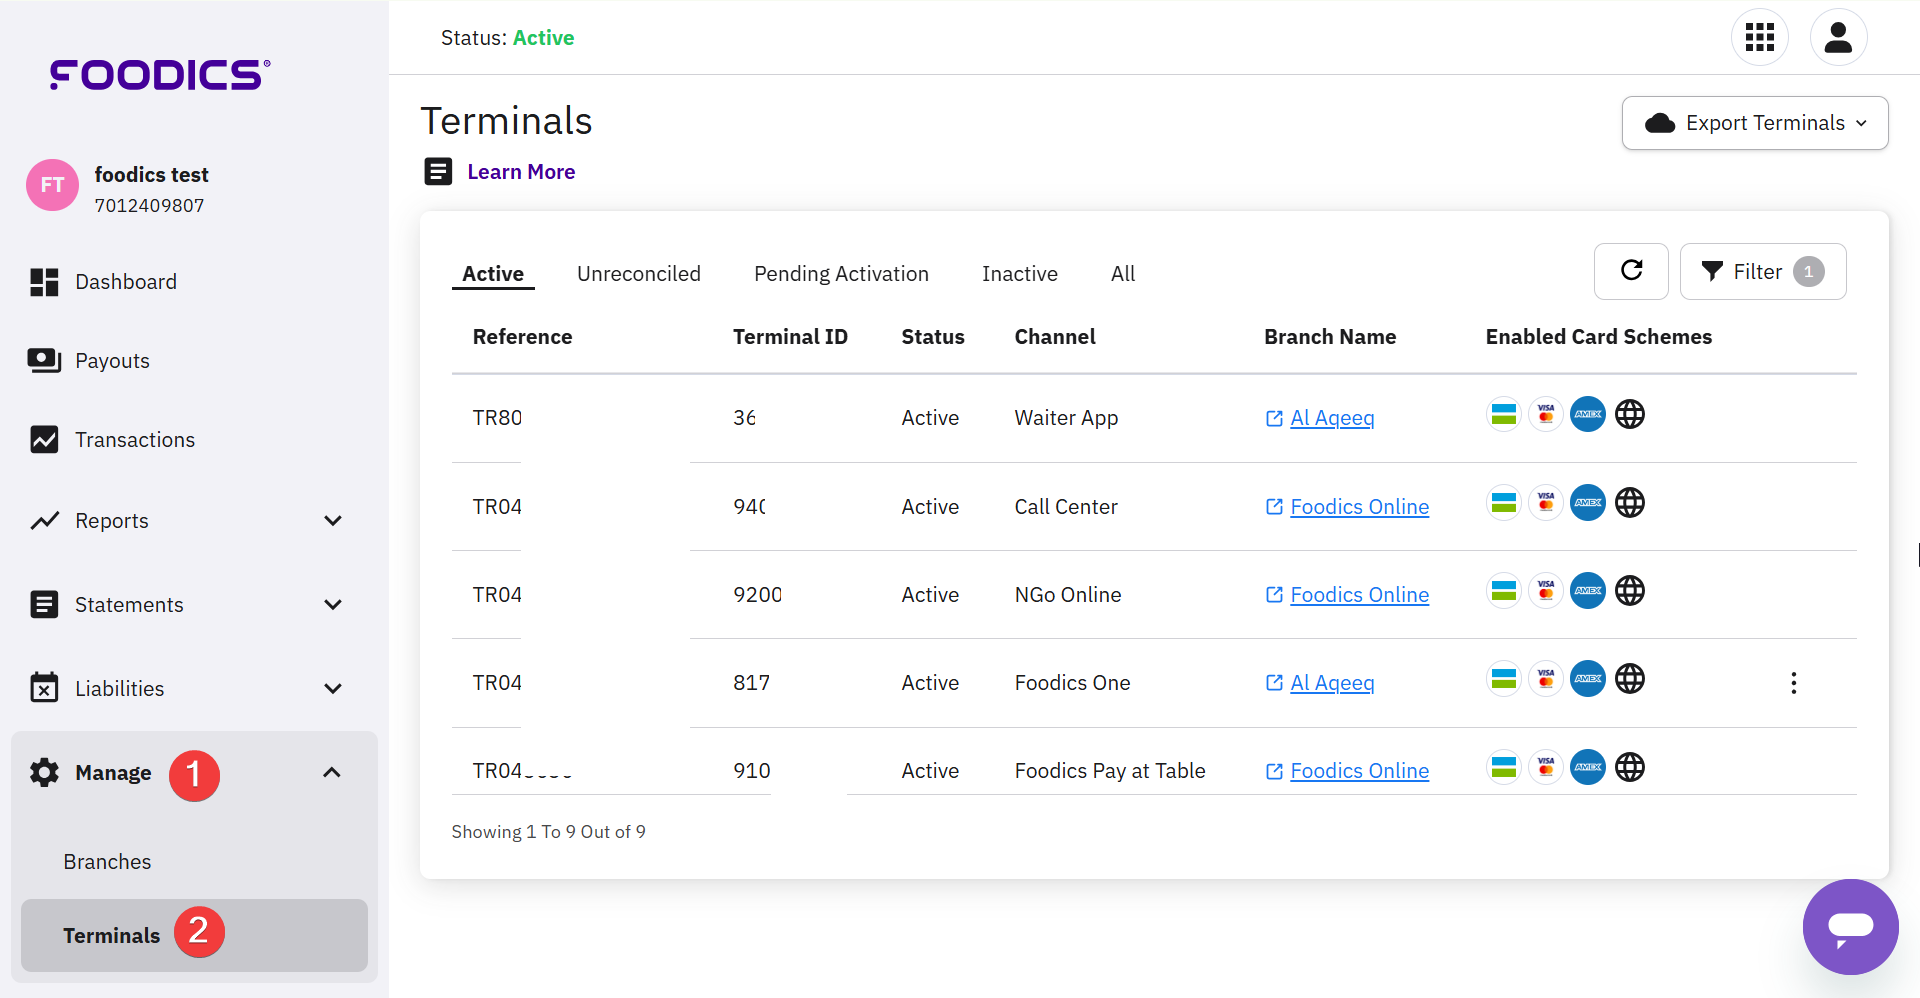Screen dimensions: 1920x998
Task: Open Foodics Online link in Call Center row
Action: point(1359,507)
